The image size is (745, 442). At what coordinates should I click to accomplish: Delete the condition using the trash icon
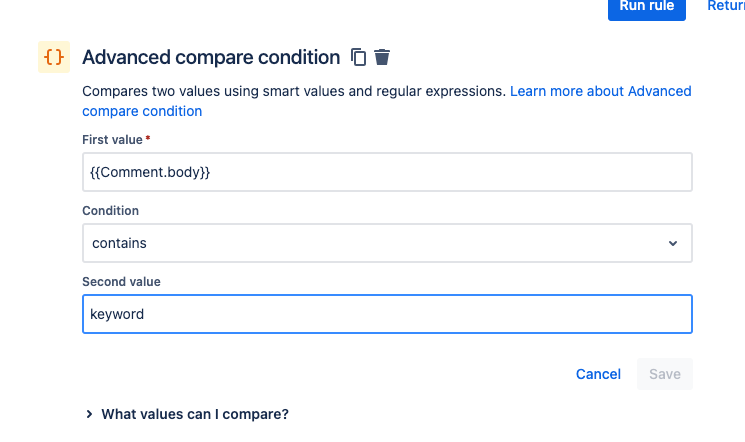coord(382,57)
